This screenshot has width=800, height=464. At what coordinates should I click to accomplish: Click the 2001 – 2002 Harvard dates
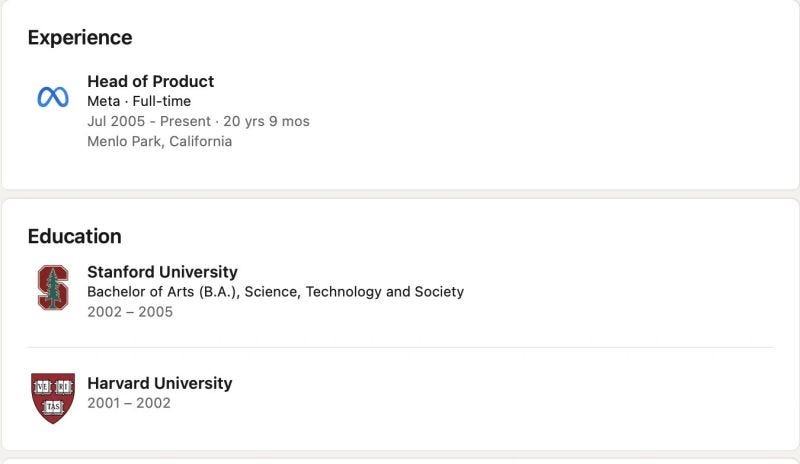[x=129, y=403]
